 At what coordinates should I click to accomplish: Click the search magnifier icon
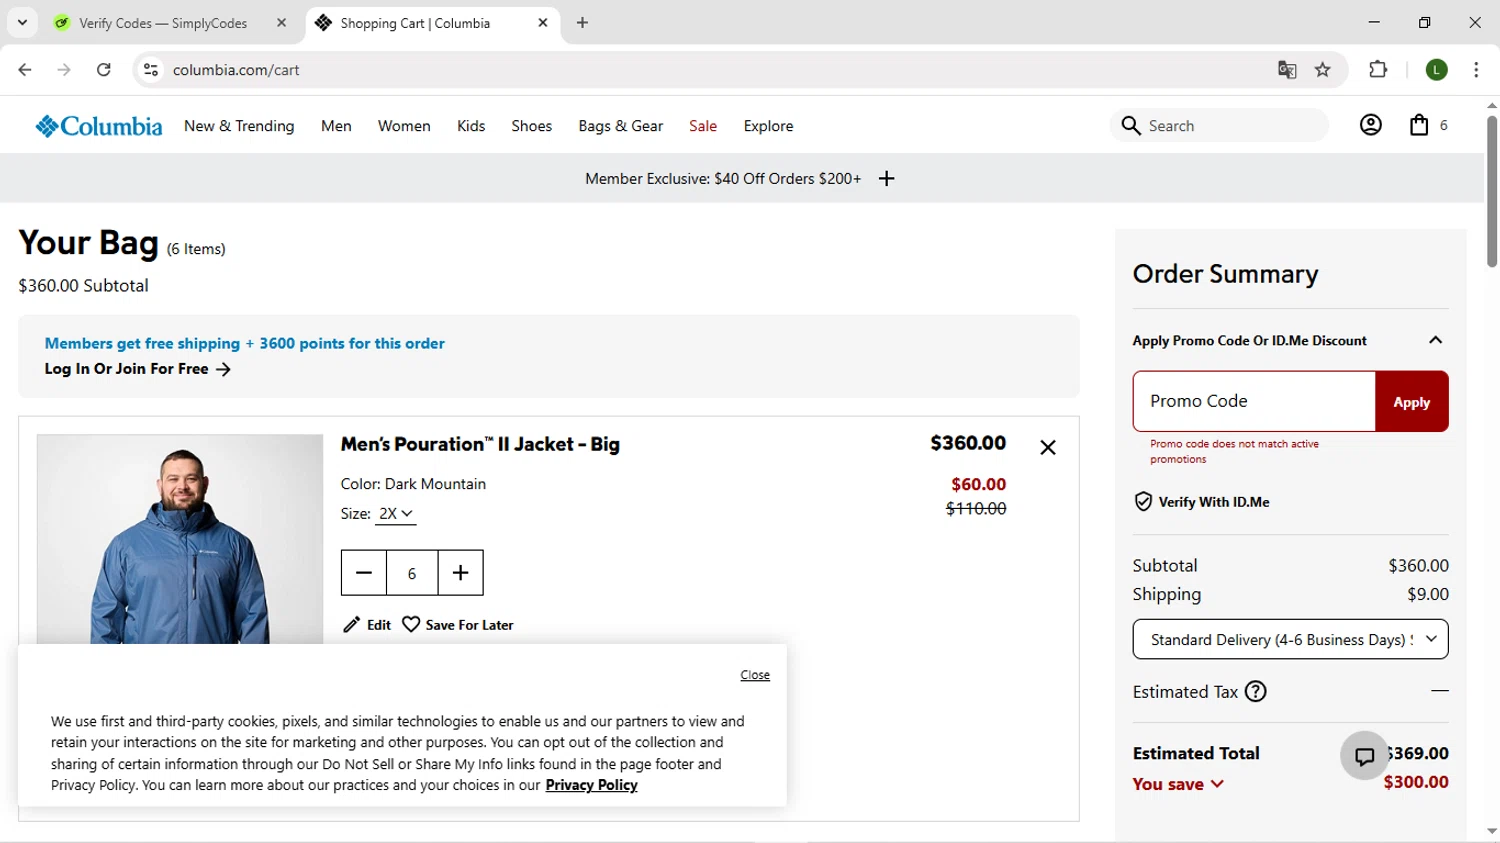(x=1131, y=125)
